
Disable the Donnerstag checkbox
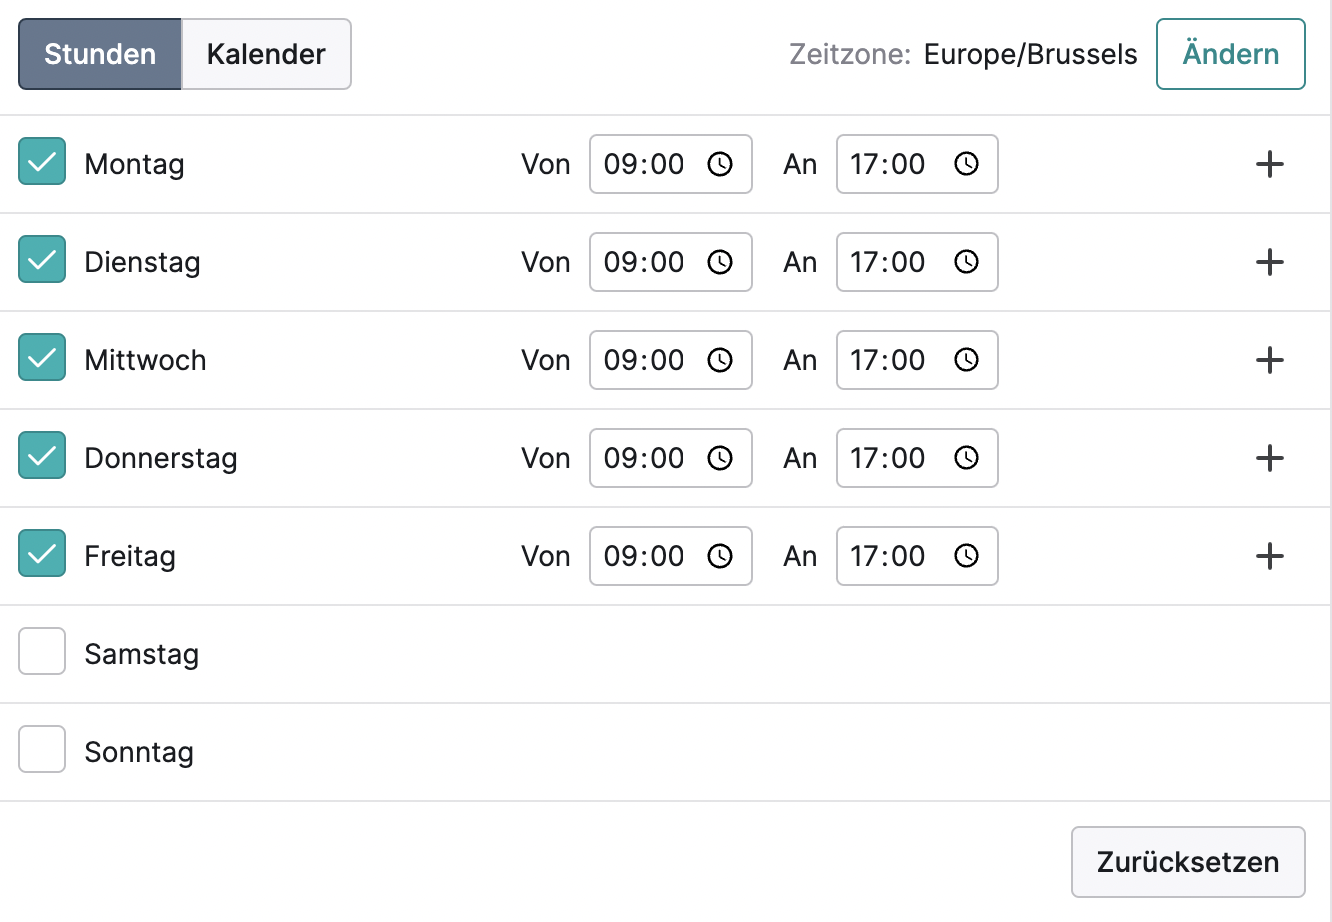tap(42, 456)
